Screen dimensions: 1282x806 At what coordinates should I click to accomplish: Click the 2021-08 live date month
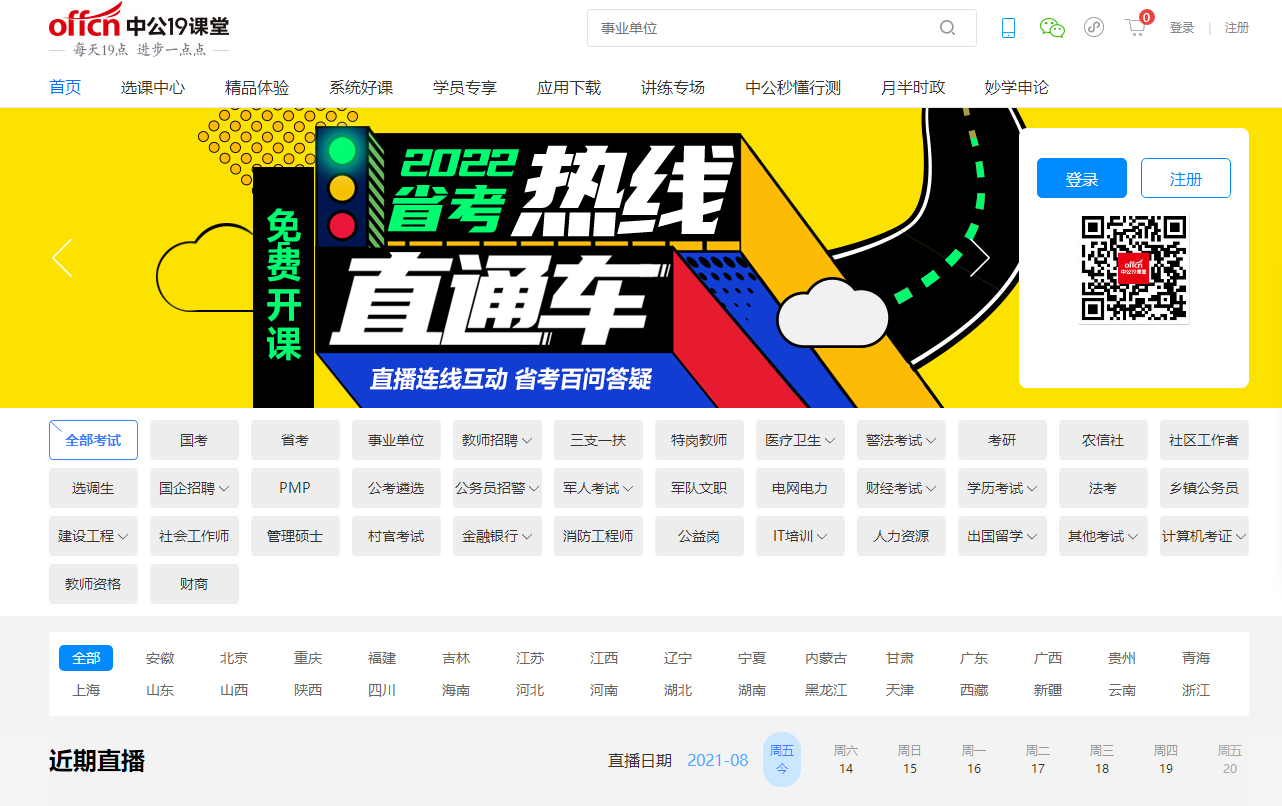click(718, 760)
